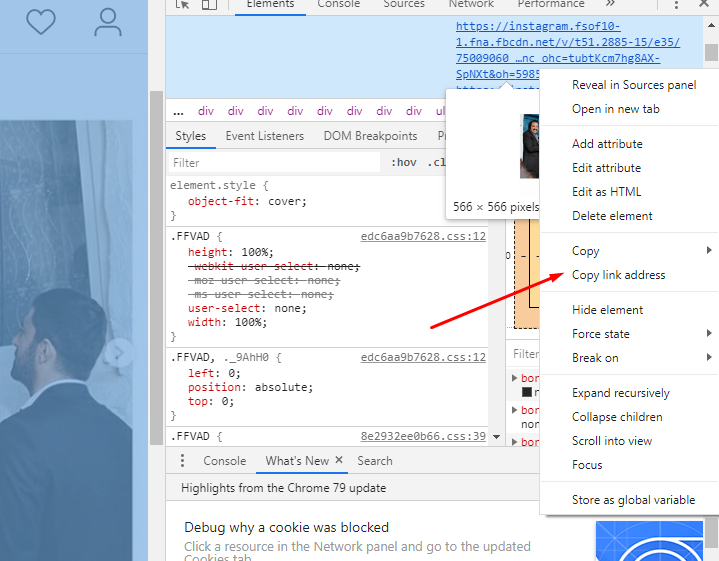Screen dimensions: 719x561
Task: Expand the Break on submenu
Action: [x=629, y=358]
